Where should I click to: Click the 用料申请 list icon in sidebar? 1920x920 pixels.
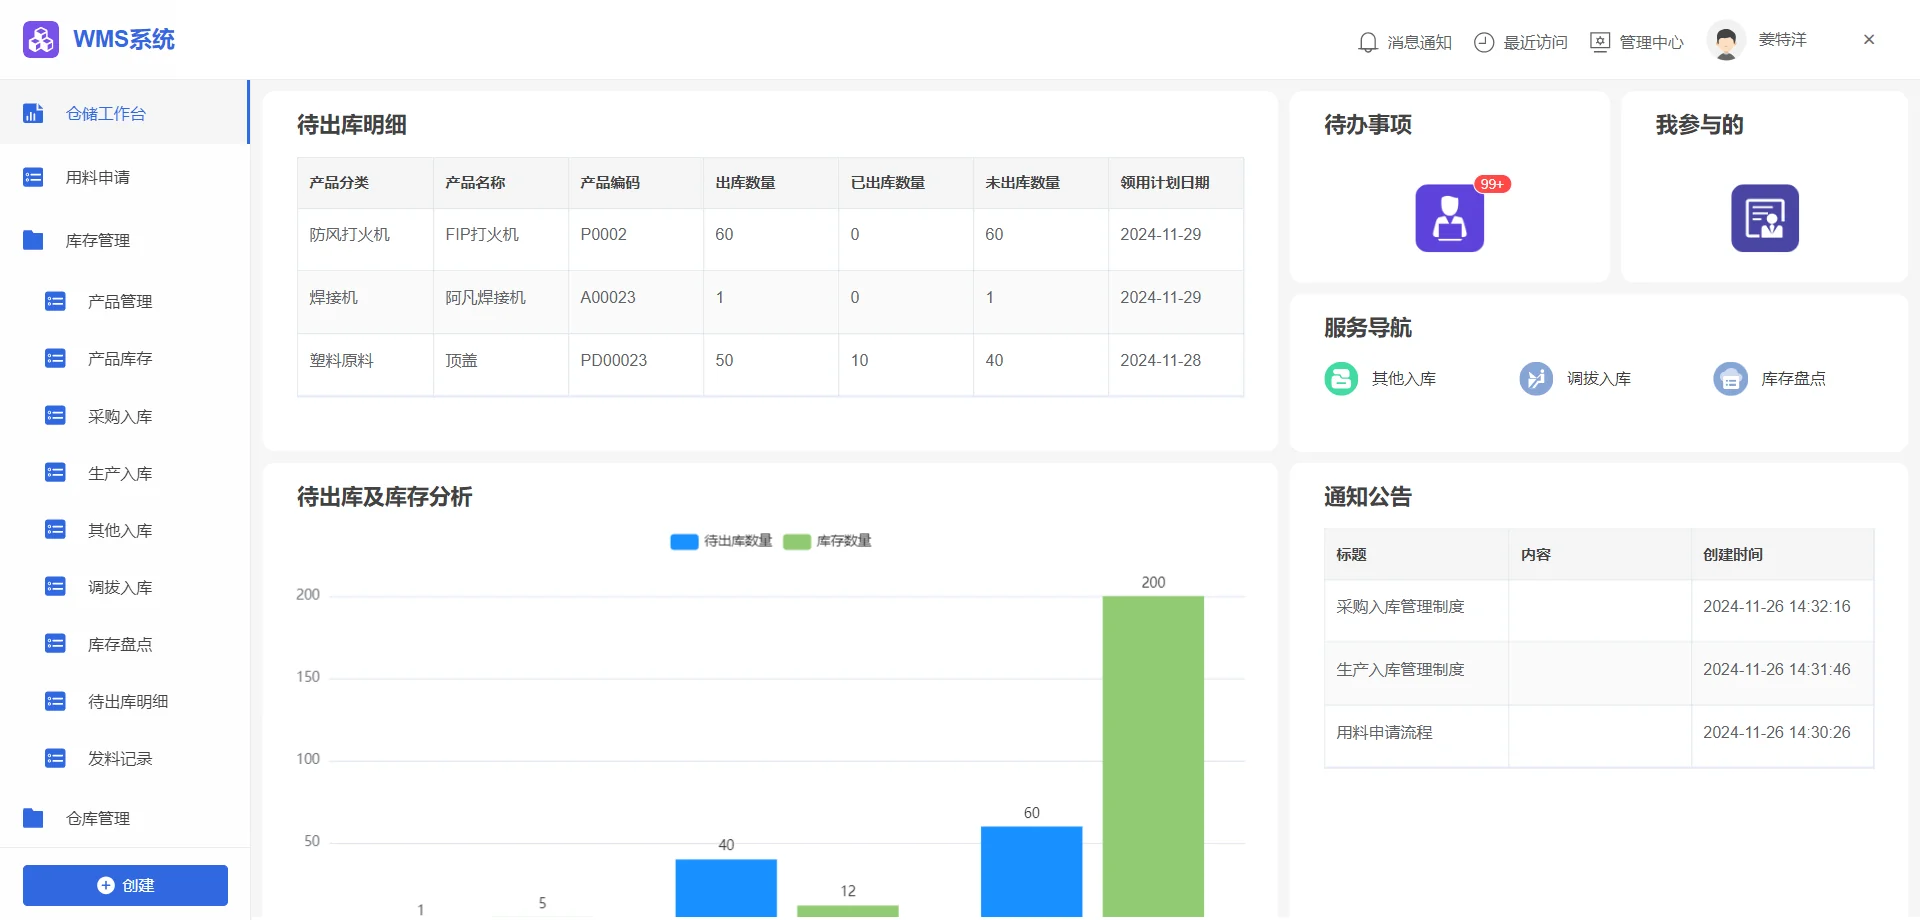pos(33,177)
